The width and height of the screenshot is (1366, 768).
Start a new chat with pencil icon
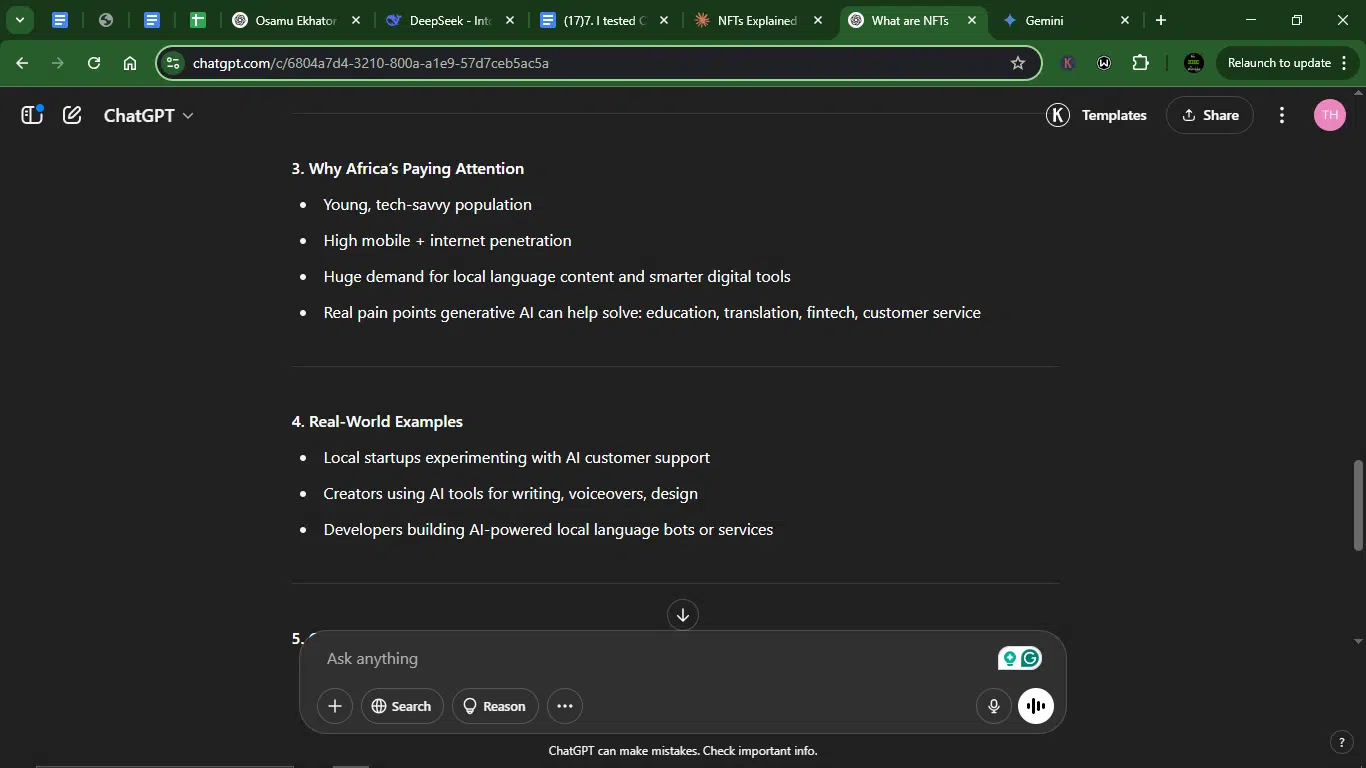pyautogui.click(x=72, y=115)
